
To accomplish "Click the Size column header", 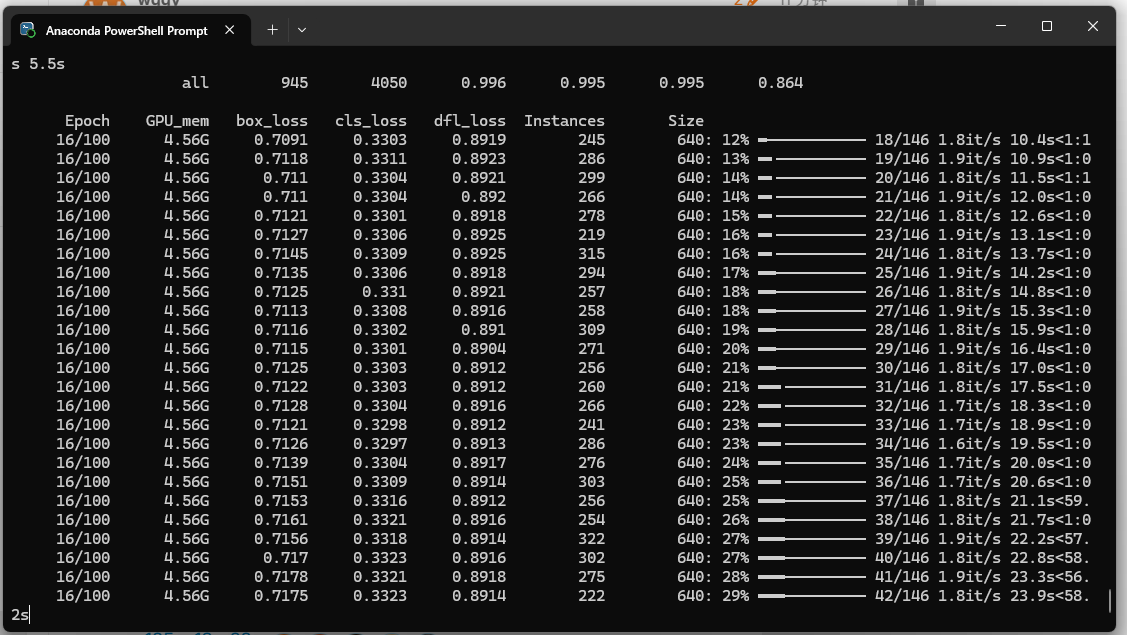I will coord(686,121).
